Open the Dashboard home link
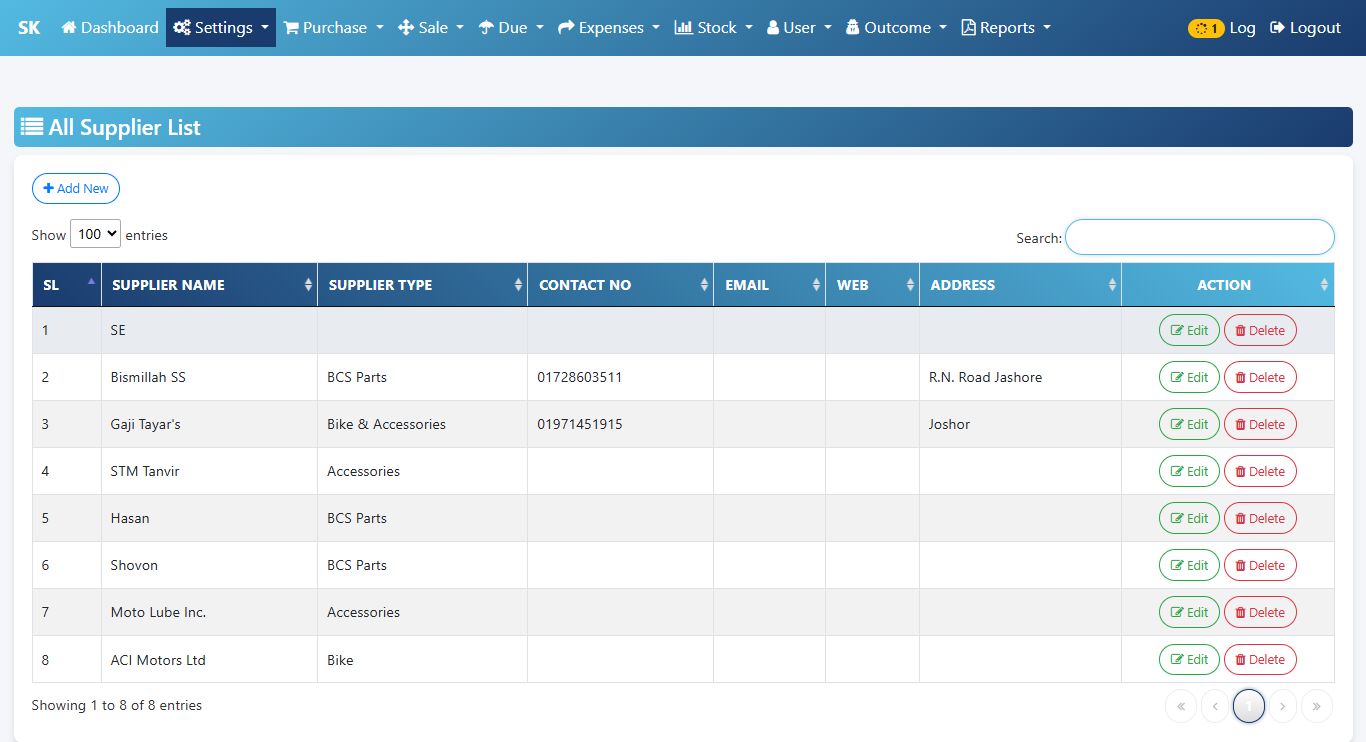The height and width of the screenshot is (742, 1366). (110, 27)
